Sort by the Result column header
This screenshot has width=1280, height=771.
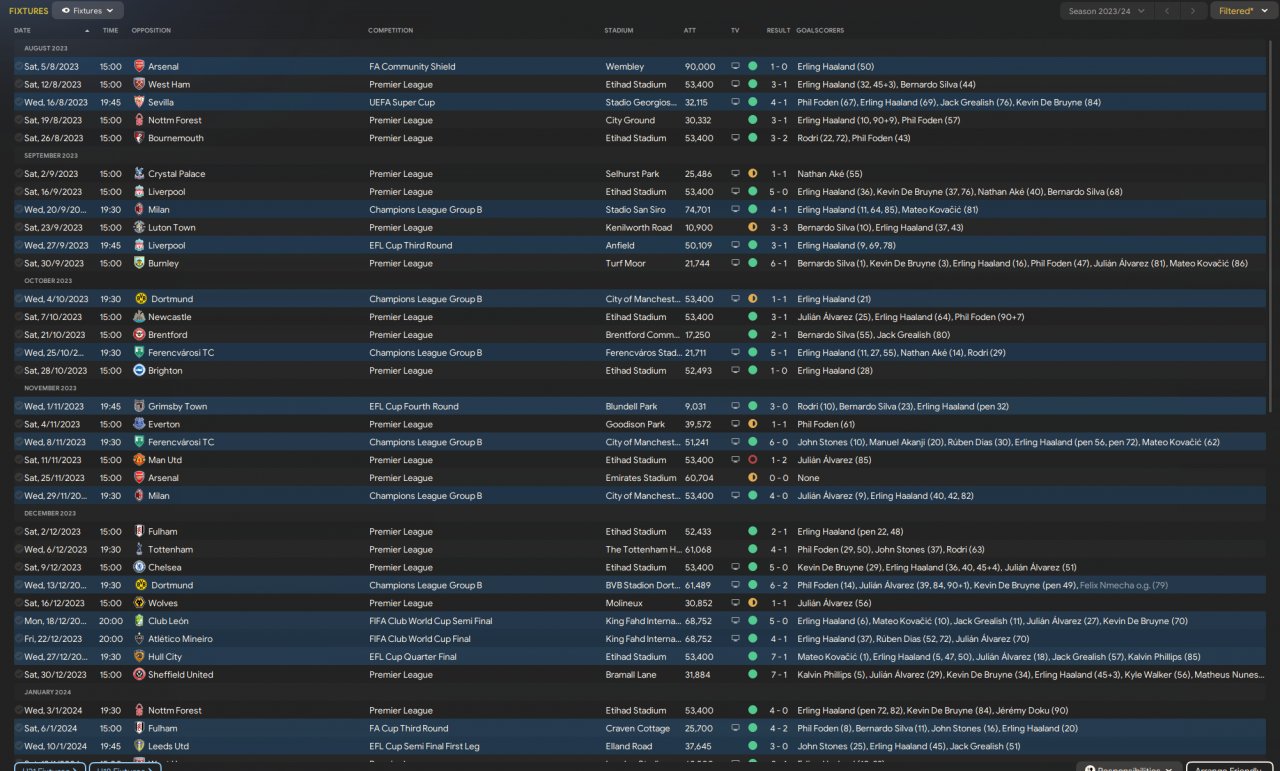[778, 30]
